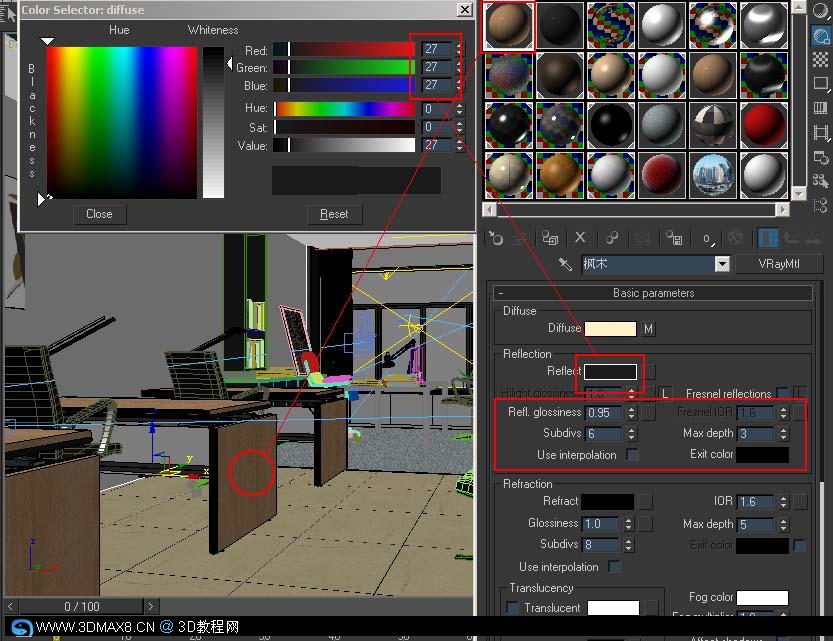
Task: Adjust the Refl. glossiness spinner
Action: click(x=631, y=413)
